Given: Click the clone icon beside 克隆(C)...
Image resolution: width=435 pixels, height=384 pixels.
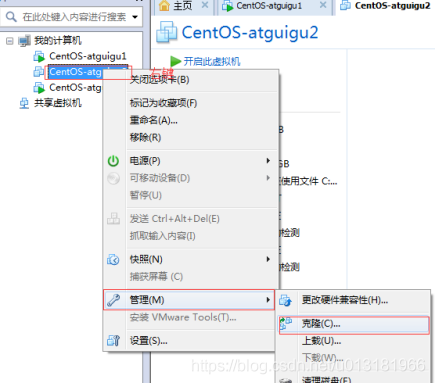Looking at the screenshot, I should (286, 324).
